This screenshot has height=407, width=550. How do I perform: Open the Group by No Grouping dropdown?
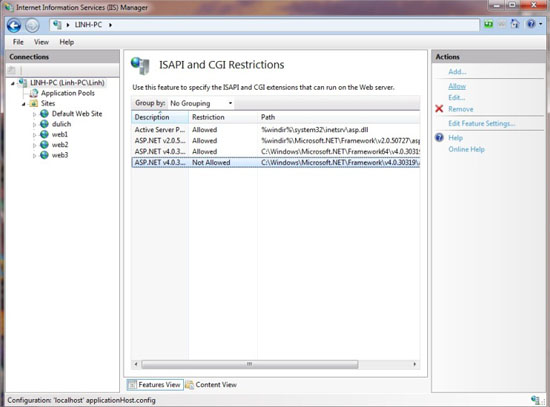[201, 103]
